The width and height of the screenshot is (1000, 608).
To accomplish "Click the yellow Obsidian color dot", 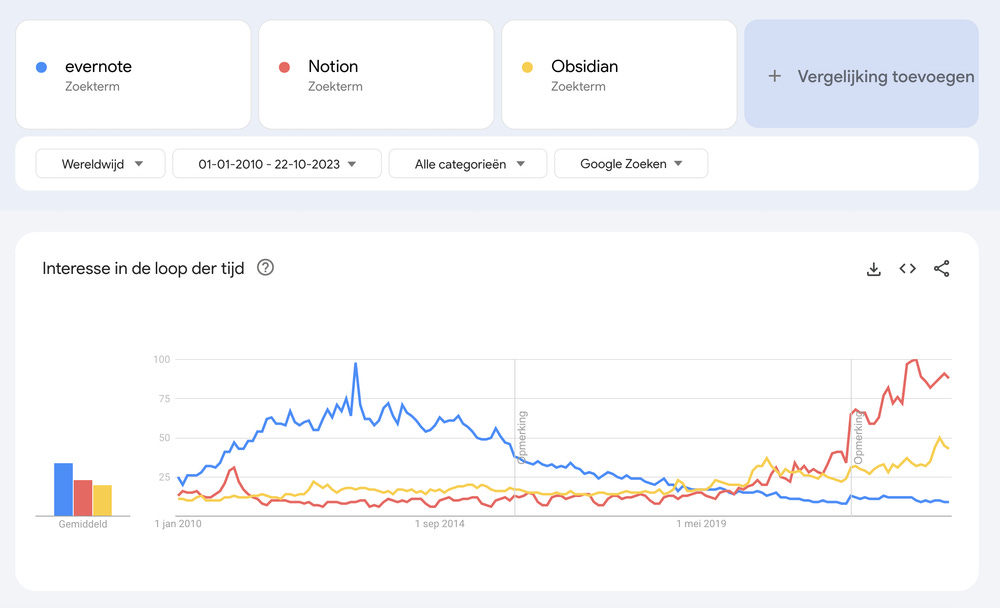I will (527, 67).
